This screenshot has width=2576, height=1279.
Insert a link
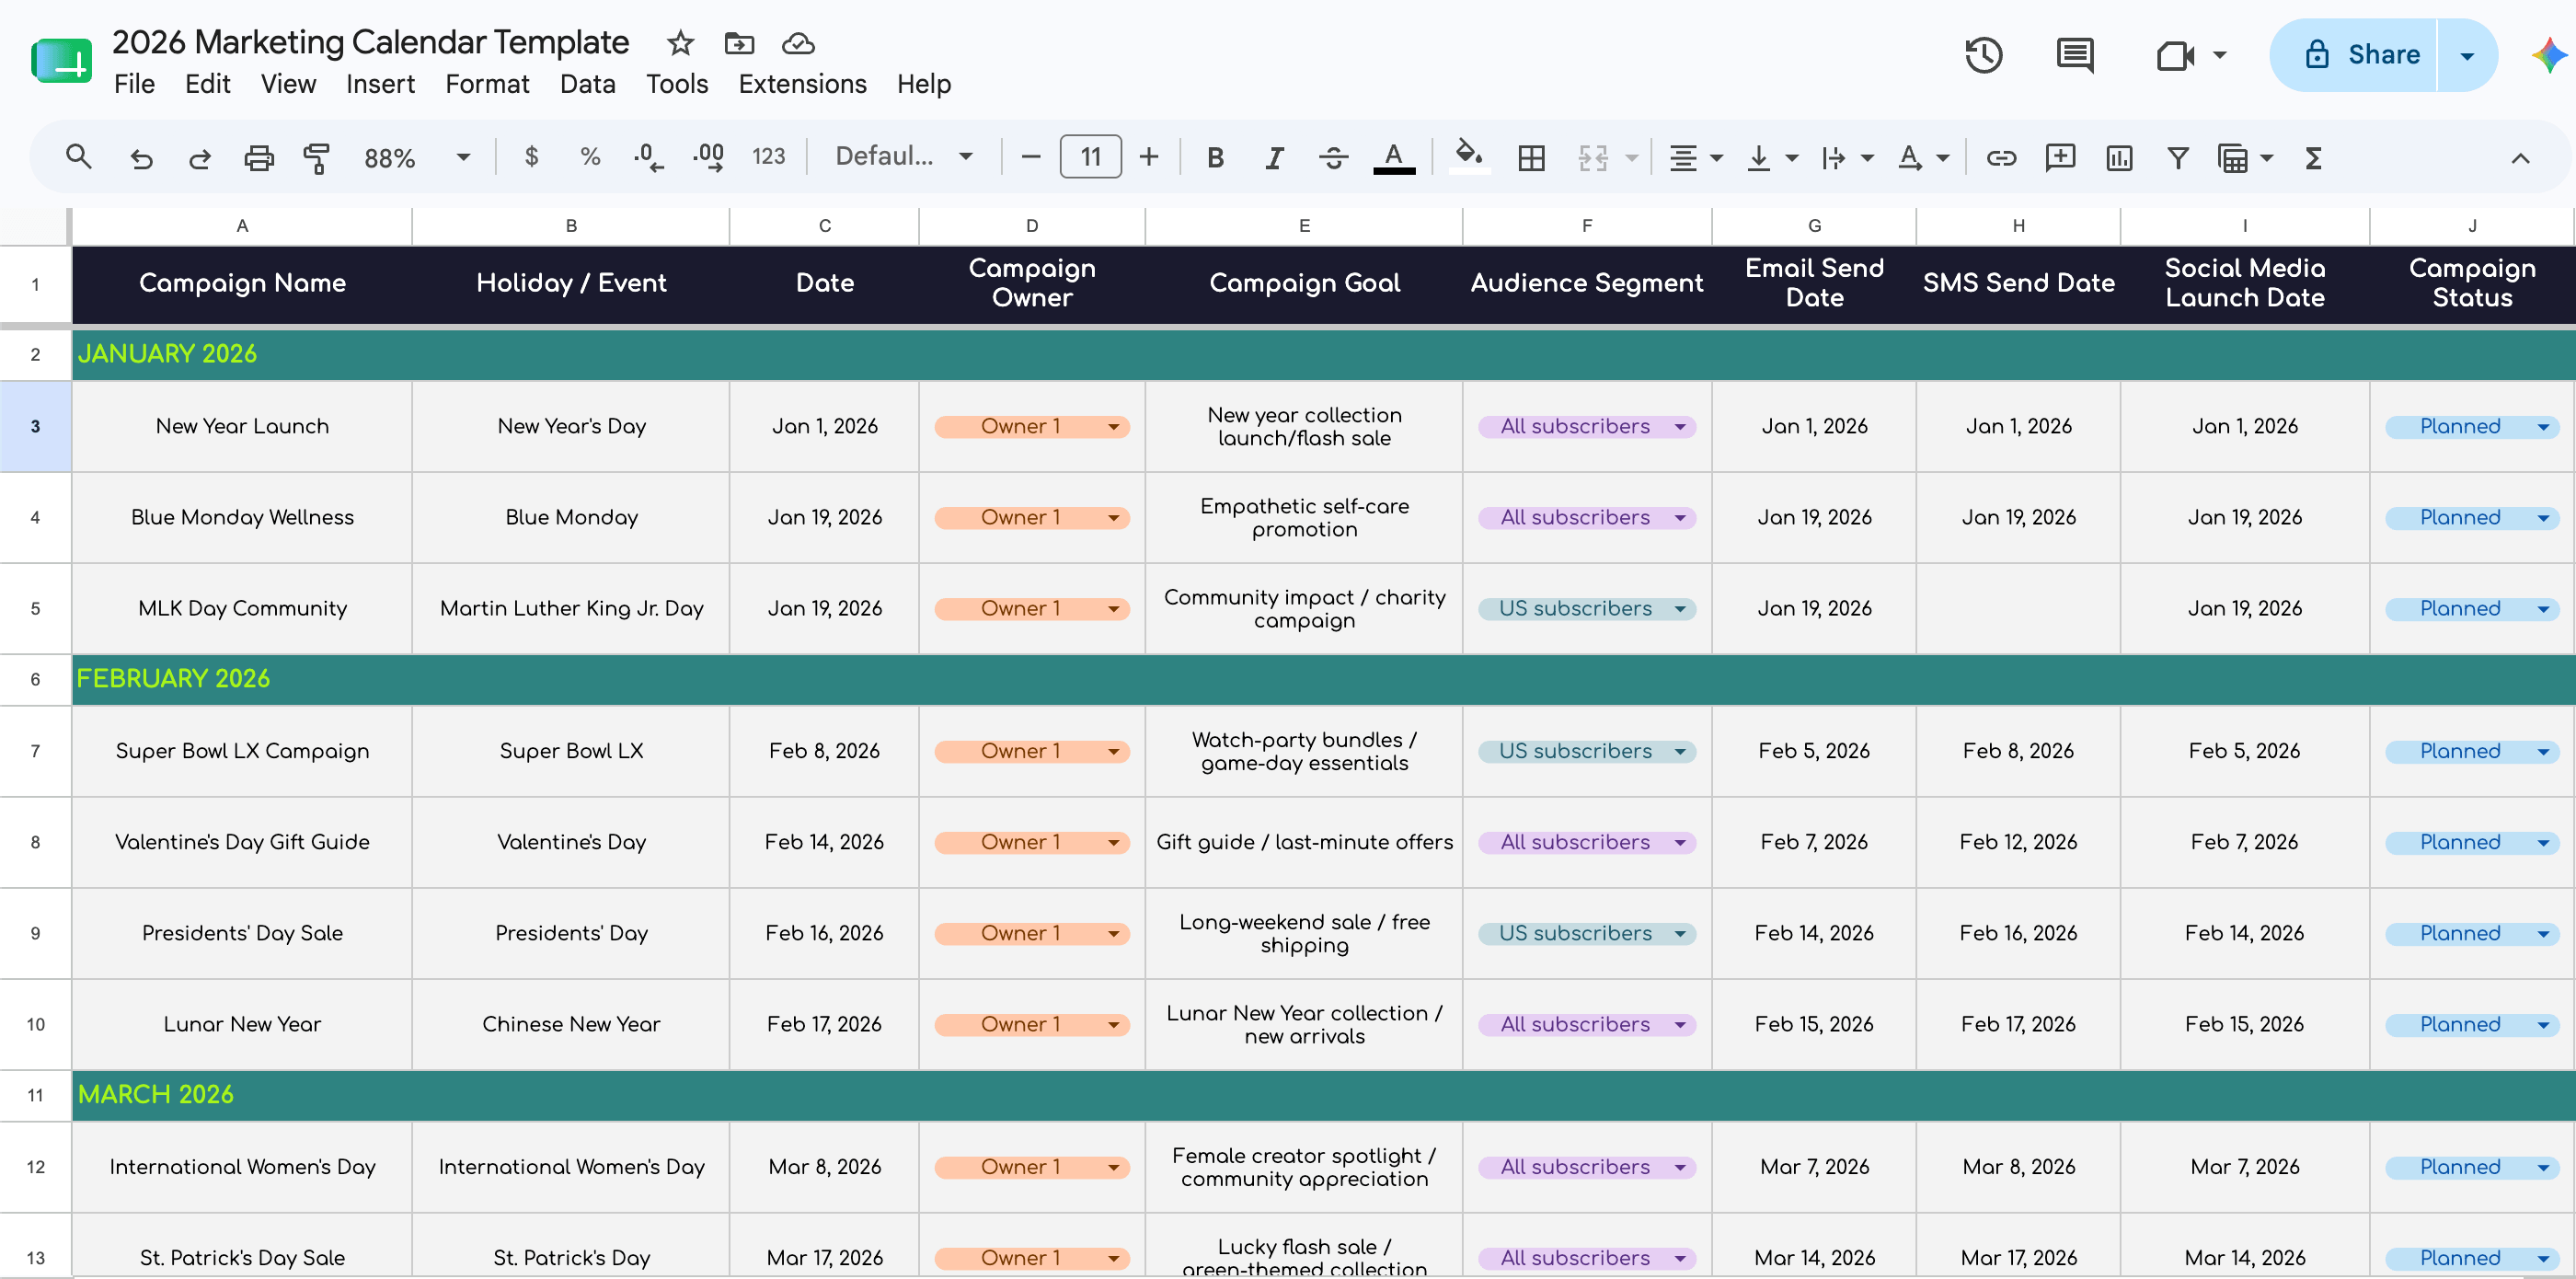click(2001, 157)
